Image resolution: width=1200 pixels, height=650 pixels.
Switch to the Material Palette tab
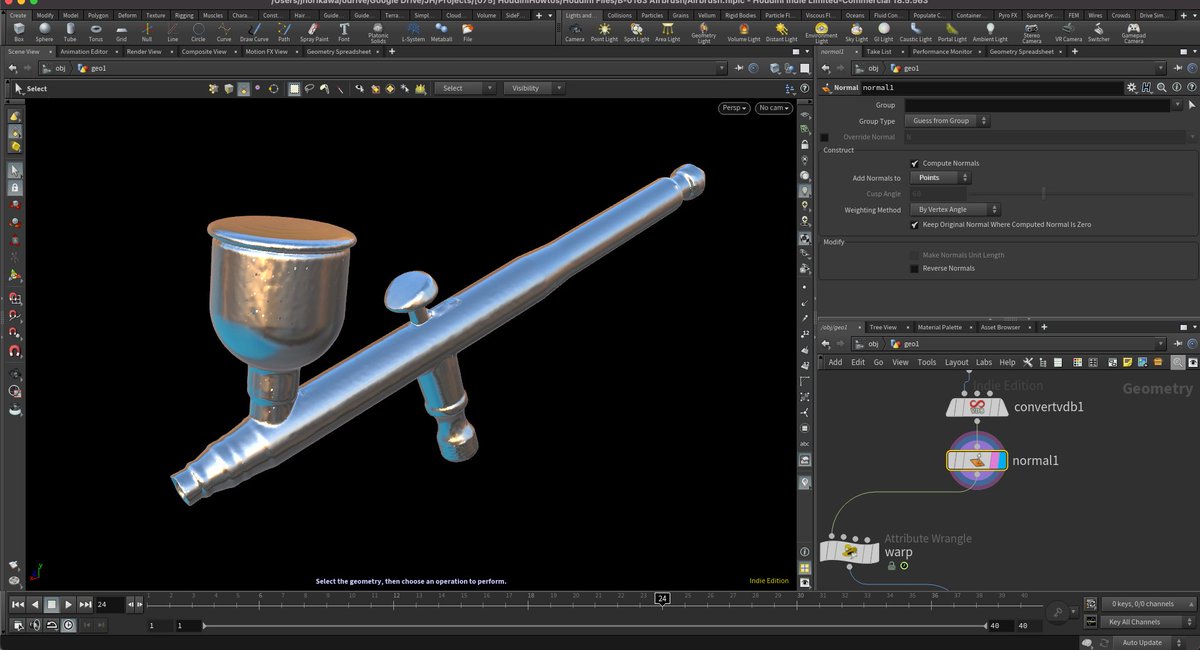(940, 327)
